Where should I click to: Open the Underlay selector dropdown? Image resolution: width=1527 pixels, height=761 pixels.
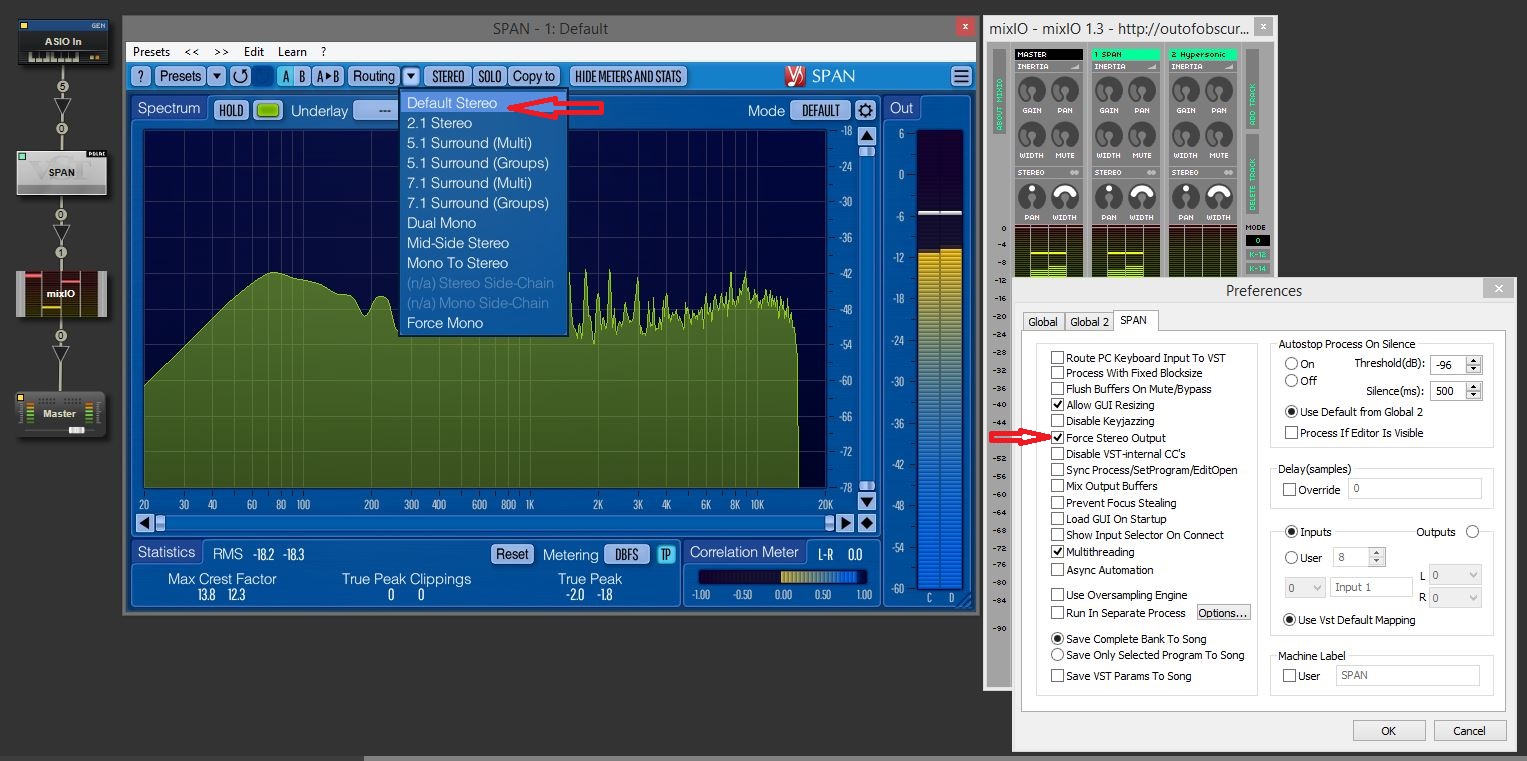(376, 110)
